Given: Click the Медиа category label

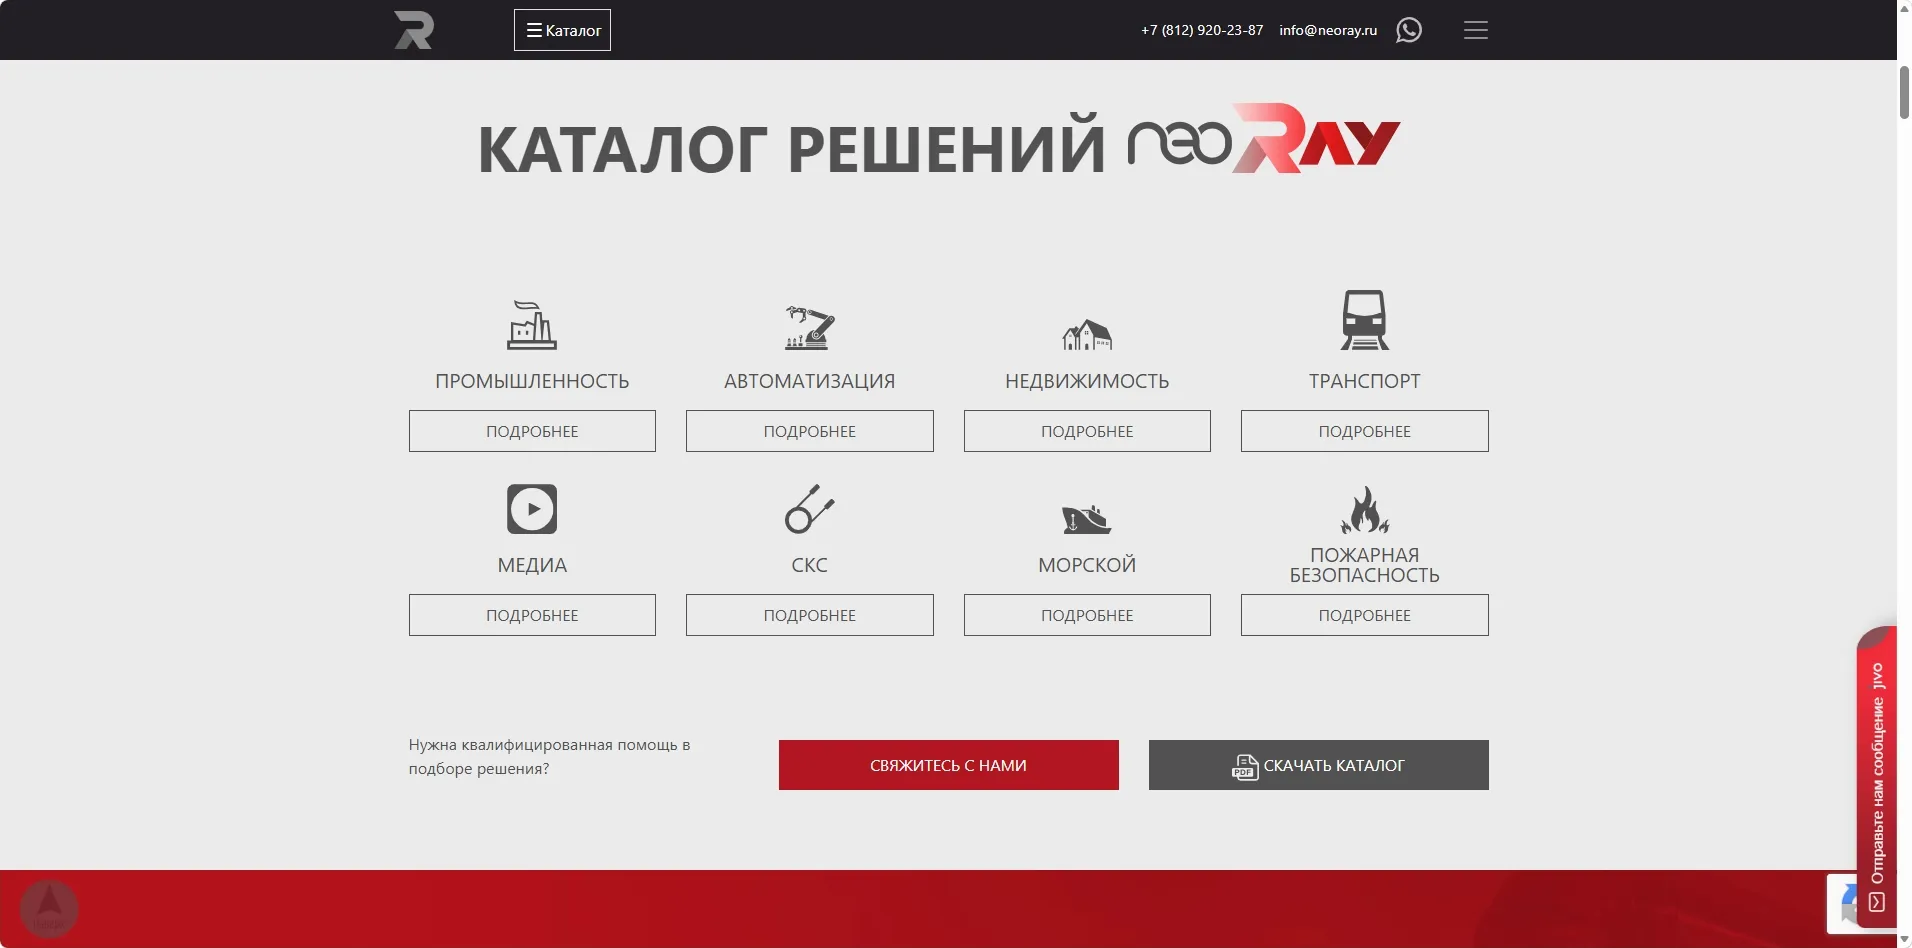Looking at the screenshot, I should [x=532, y=565].
